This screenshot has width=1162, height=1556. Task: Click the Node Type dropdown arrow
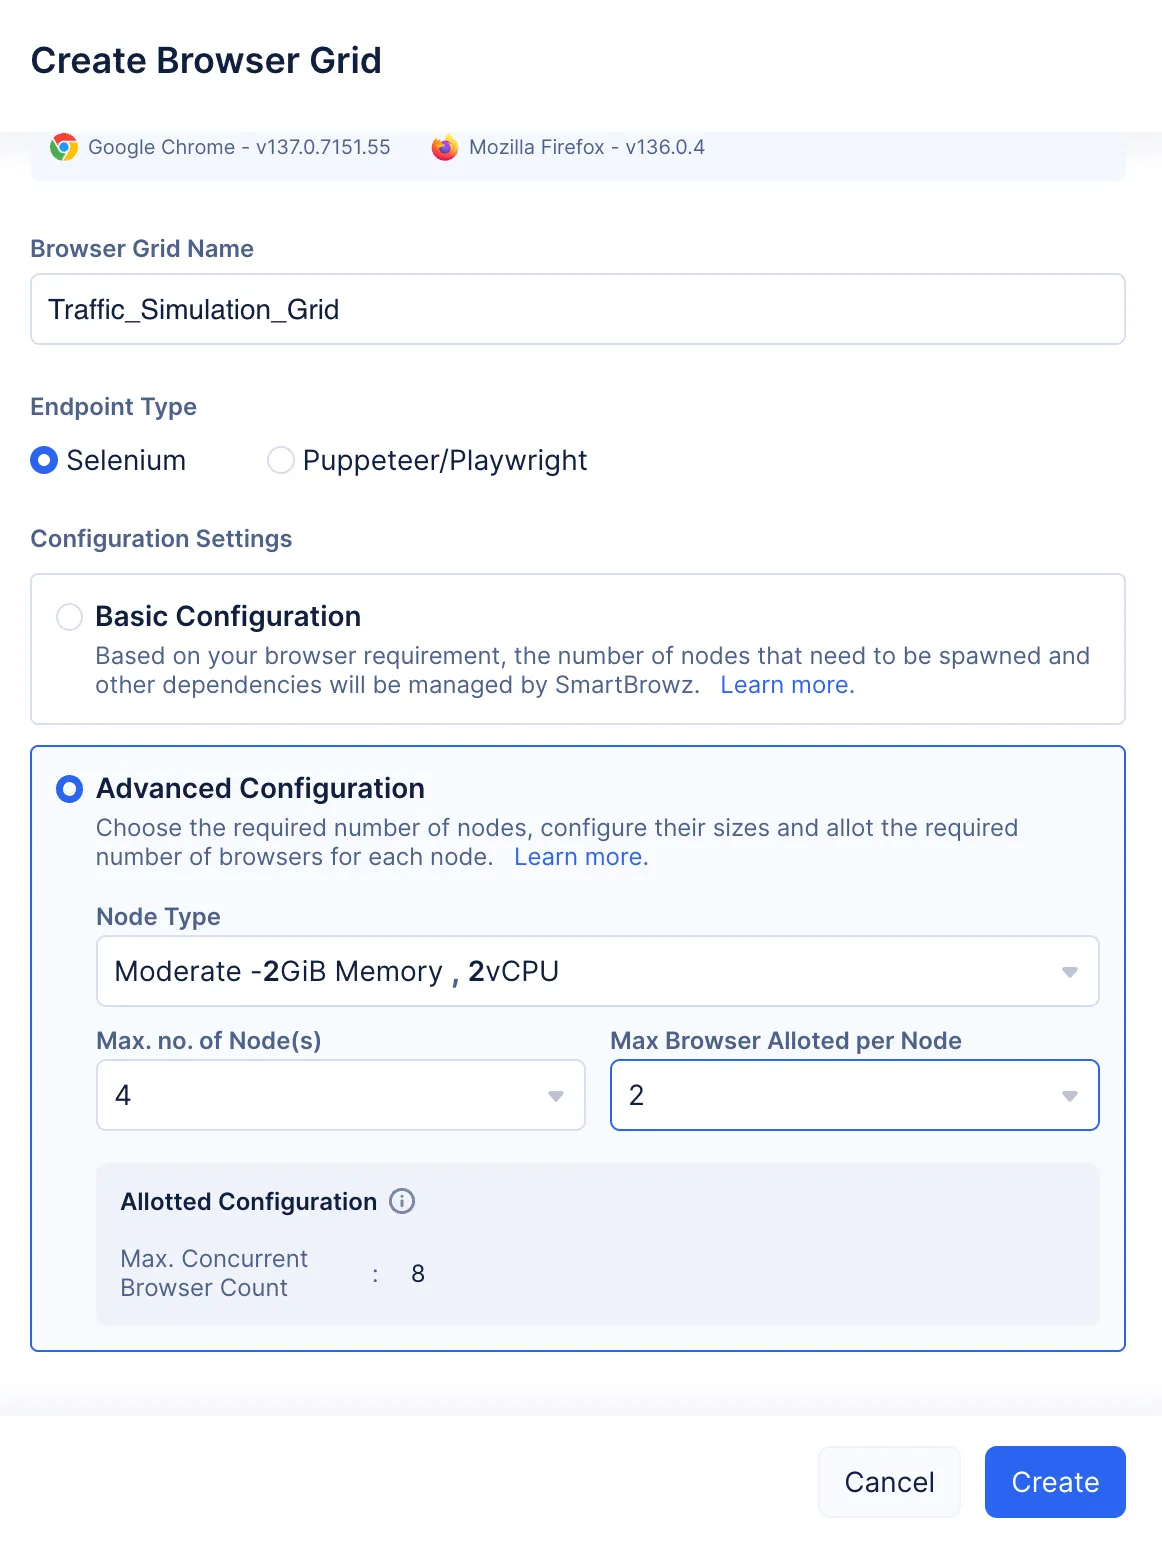click(x=1069, y=972)
